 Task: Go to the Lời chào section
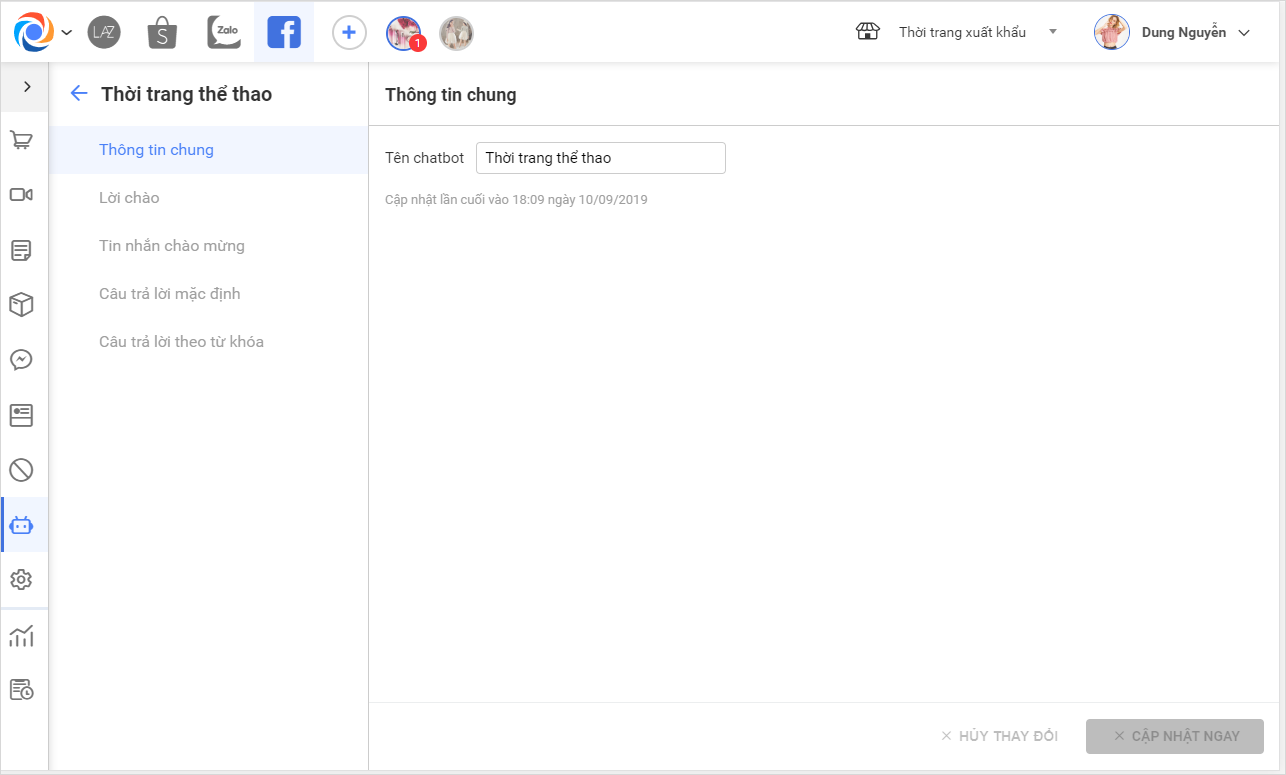tap(129, 198)
